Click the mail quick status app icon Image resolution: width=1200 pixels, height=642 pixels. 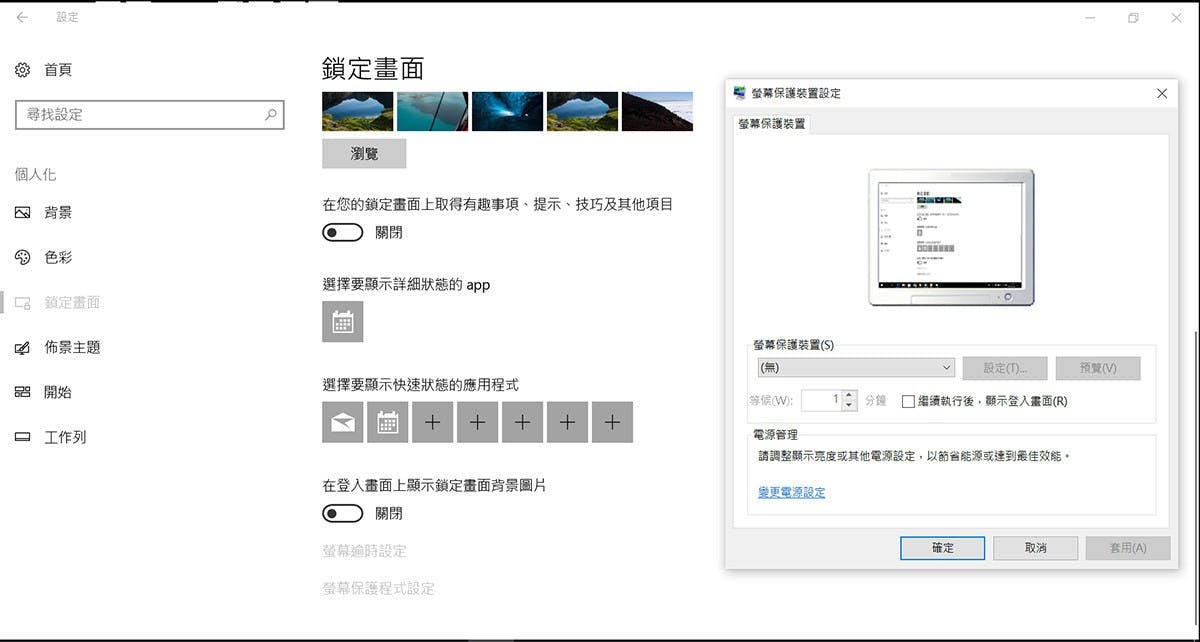click(342, 423)
